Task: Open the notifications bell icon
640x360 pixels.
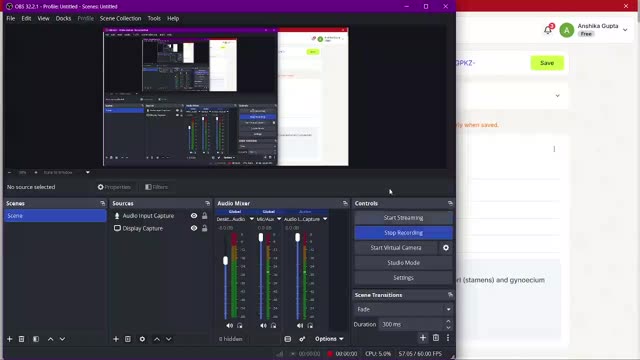Action: click(x=548, y=30)
